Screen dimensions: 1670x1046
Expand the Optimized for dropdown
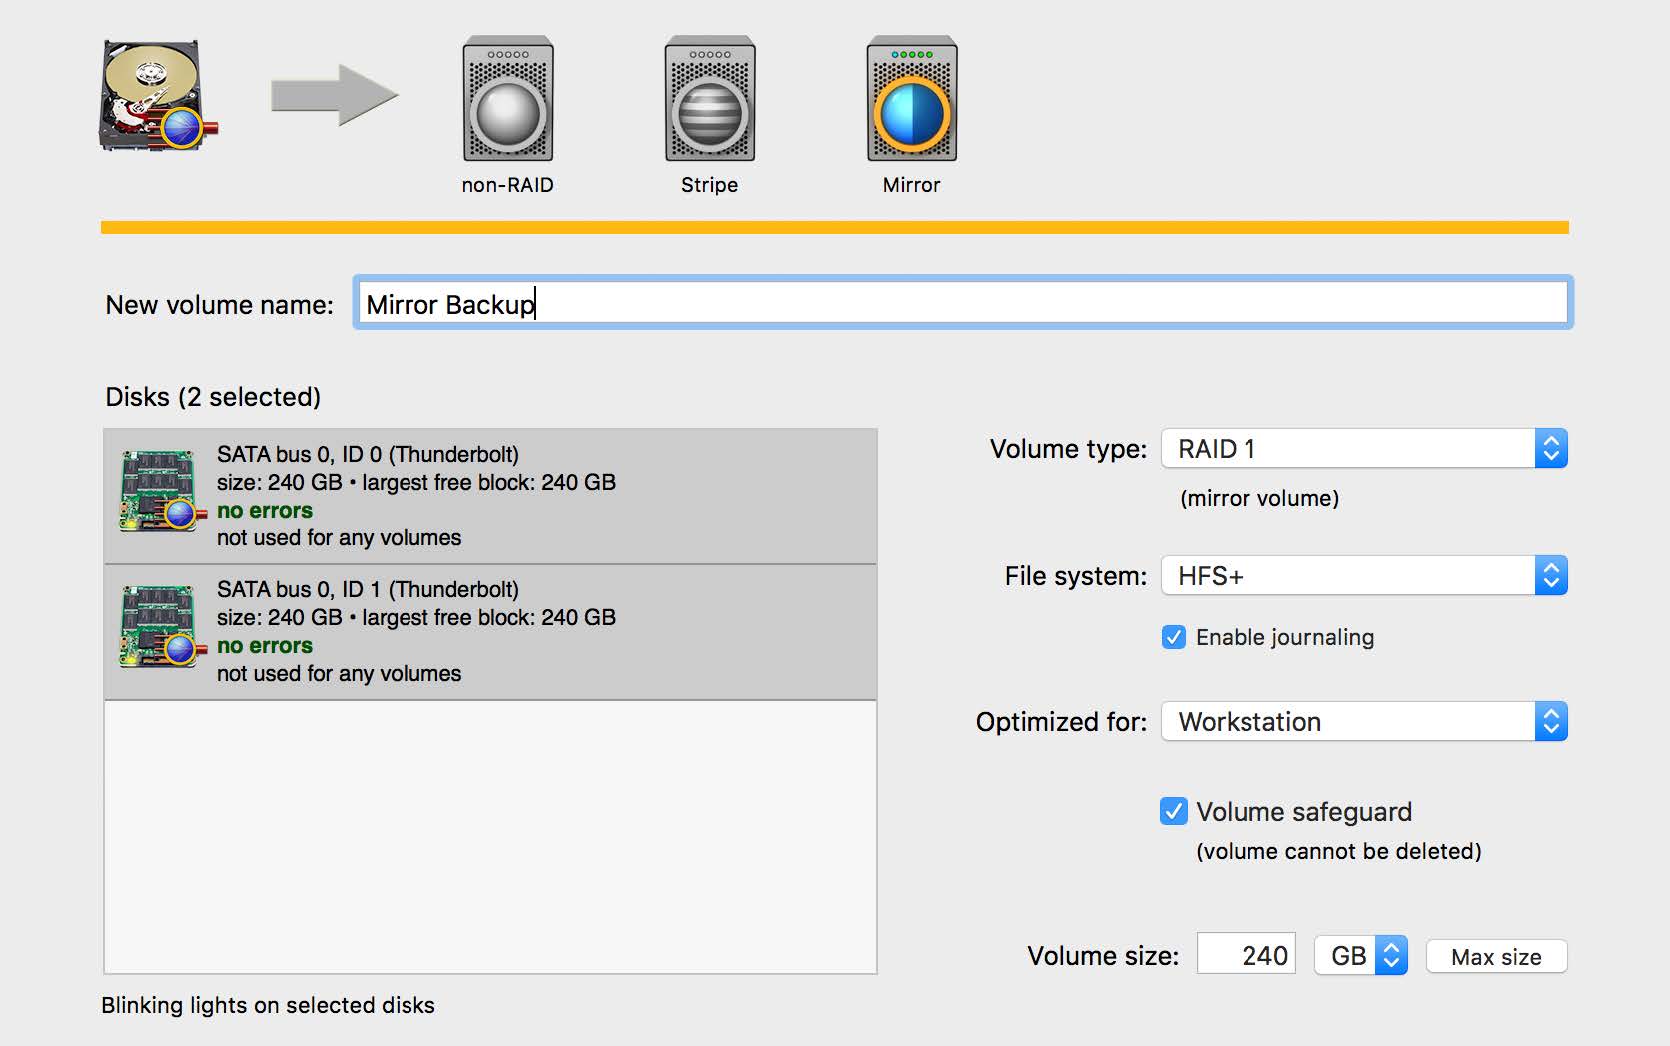[x=1363, y=722]
